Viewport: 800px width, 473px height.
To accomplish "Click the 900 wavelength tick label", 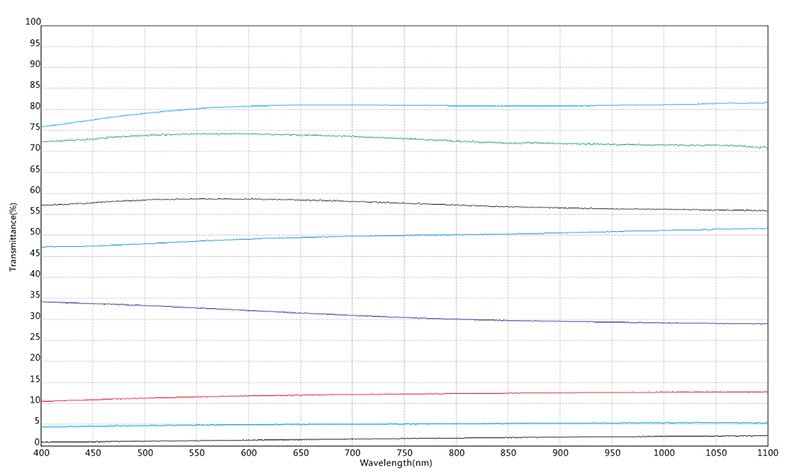I will click(559, 452).
